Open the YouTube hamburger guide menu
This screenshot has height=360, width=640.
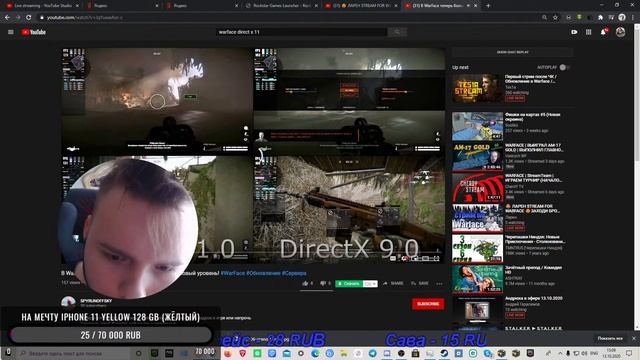11,32
